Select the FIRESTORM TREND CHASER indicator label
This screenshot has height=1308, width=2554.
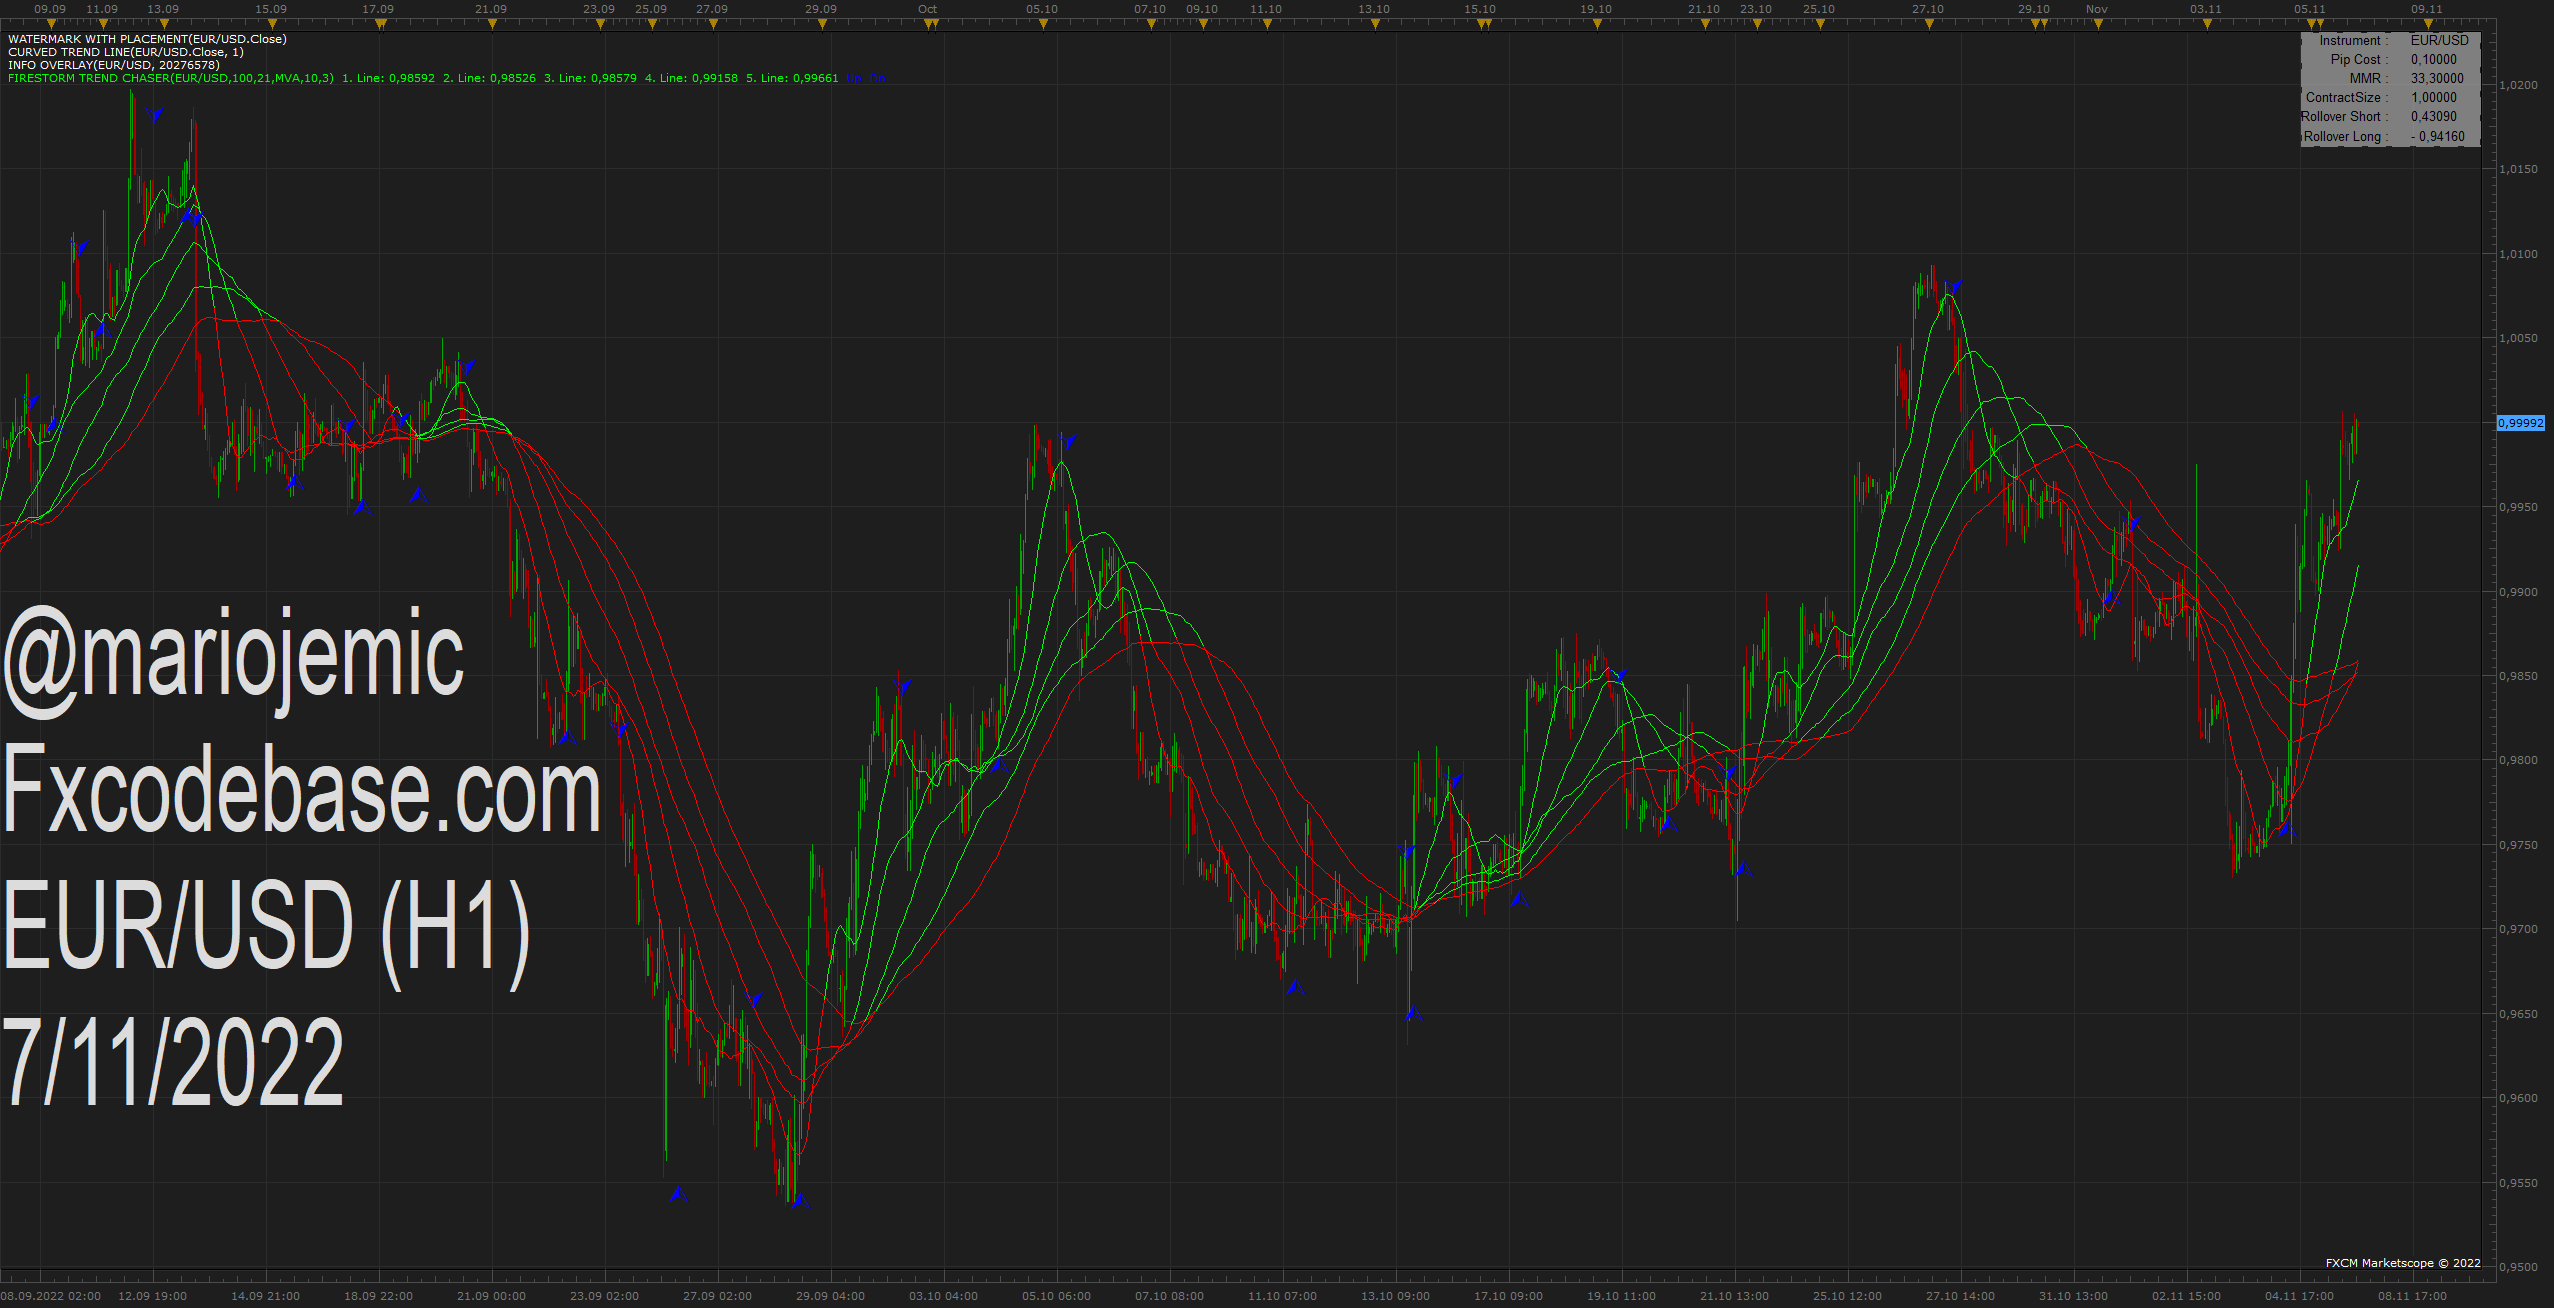(171, 78)
